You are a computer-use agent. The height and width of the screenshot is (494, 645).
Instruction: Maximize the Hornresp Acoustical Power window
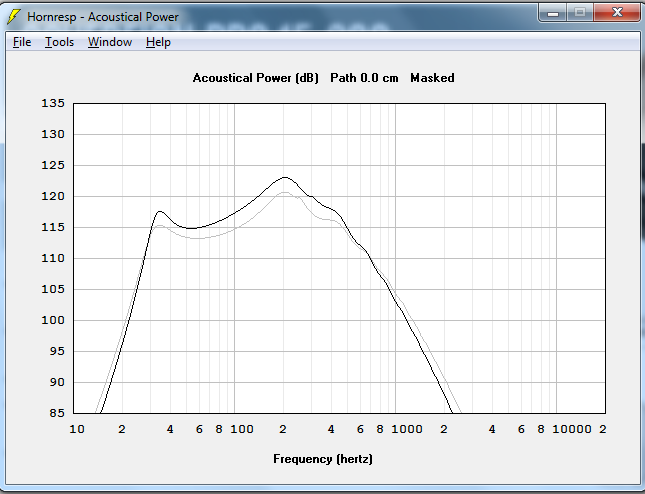(580, 13)
